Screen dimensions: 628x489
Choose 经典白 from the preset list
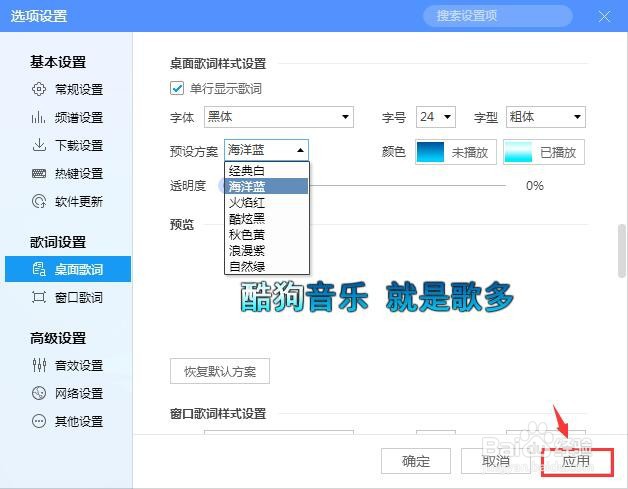point(267,171)
